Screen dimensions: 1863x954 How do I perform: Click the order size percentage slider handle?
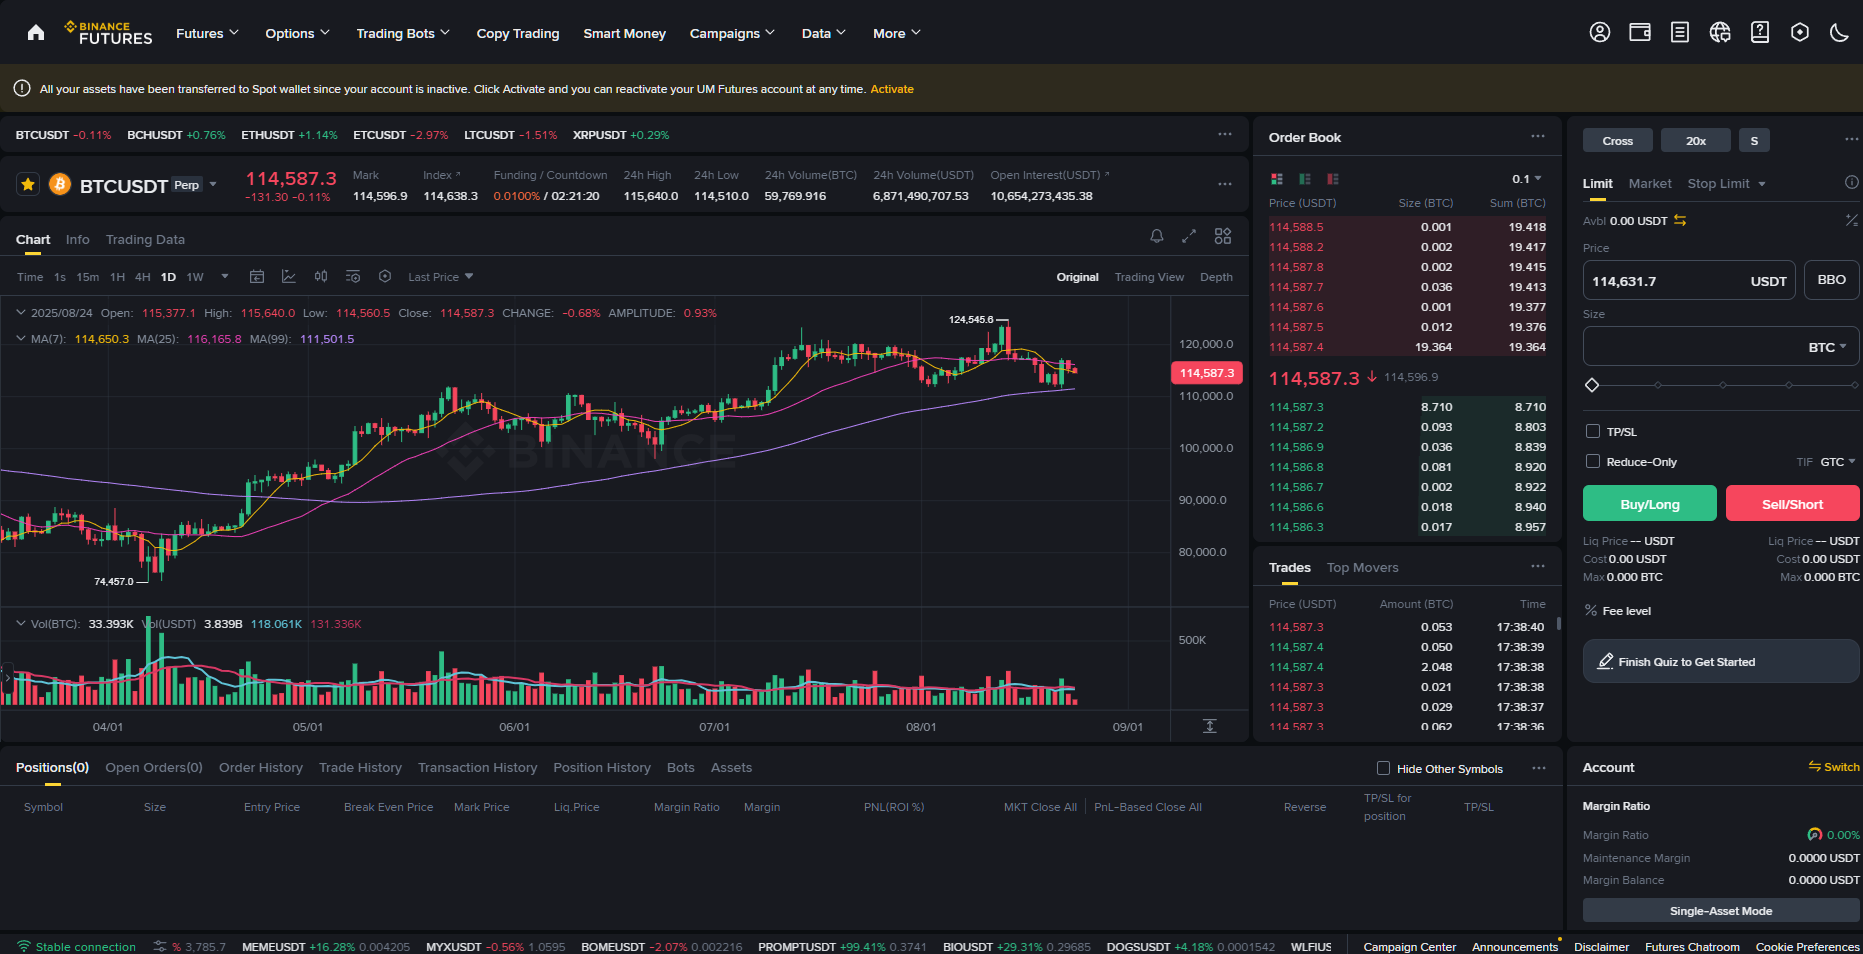1592,385
